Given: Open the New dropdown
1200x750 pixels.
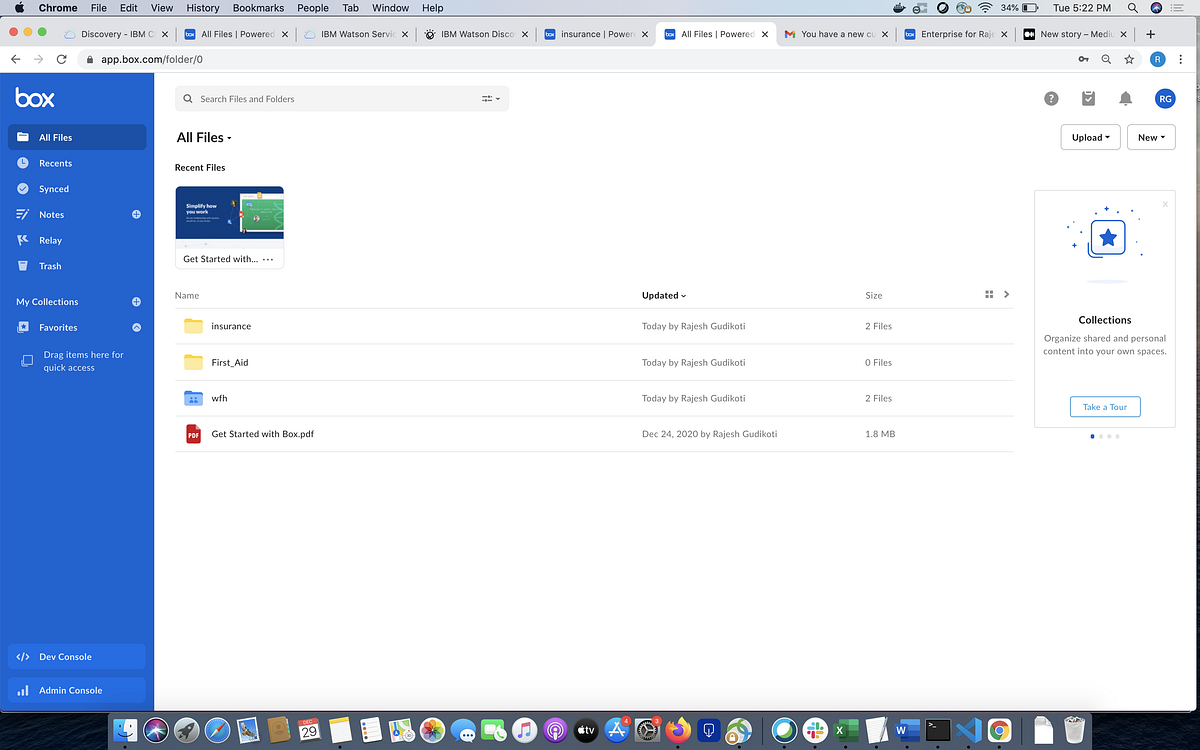Looking at the screenshot, I should point(1151,138).
